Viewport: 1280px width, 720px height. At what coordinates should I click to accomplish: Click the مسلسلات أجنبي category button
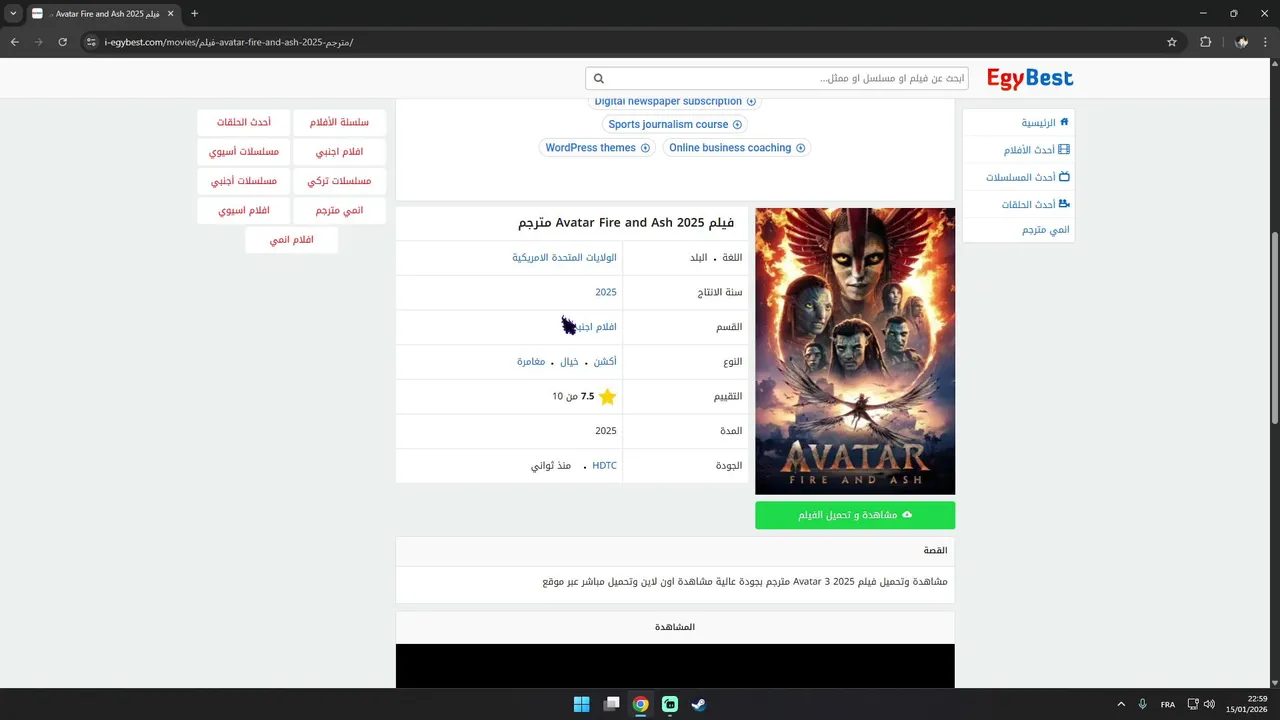click(x=244, y=181)
